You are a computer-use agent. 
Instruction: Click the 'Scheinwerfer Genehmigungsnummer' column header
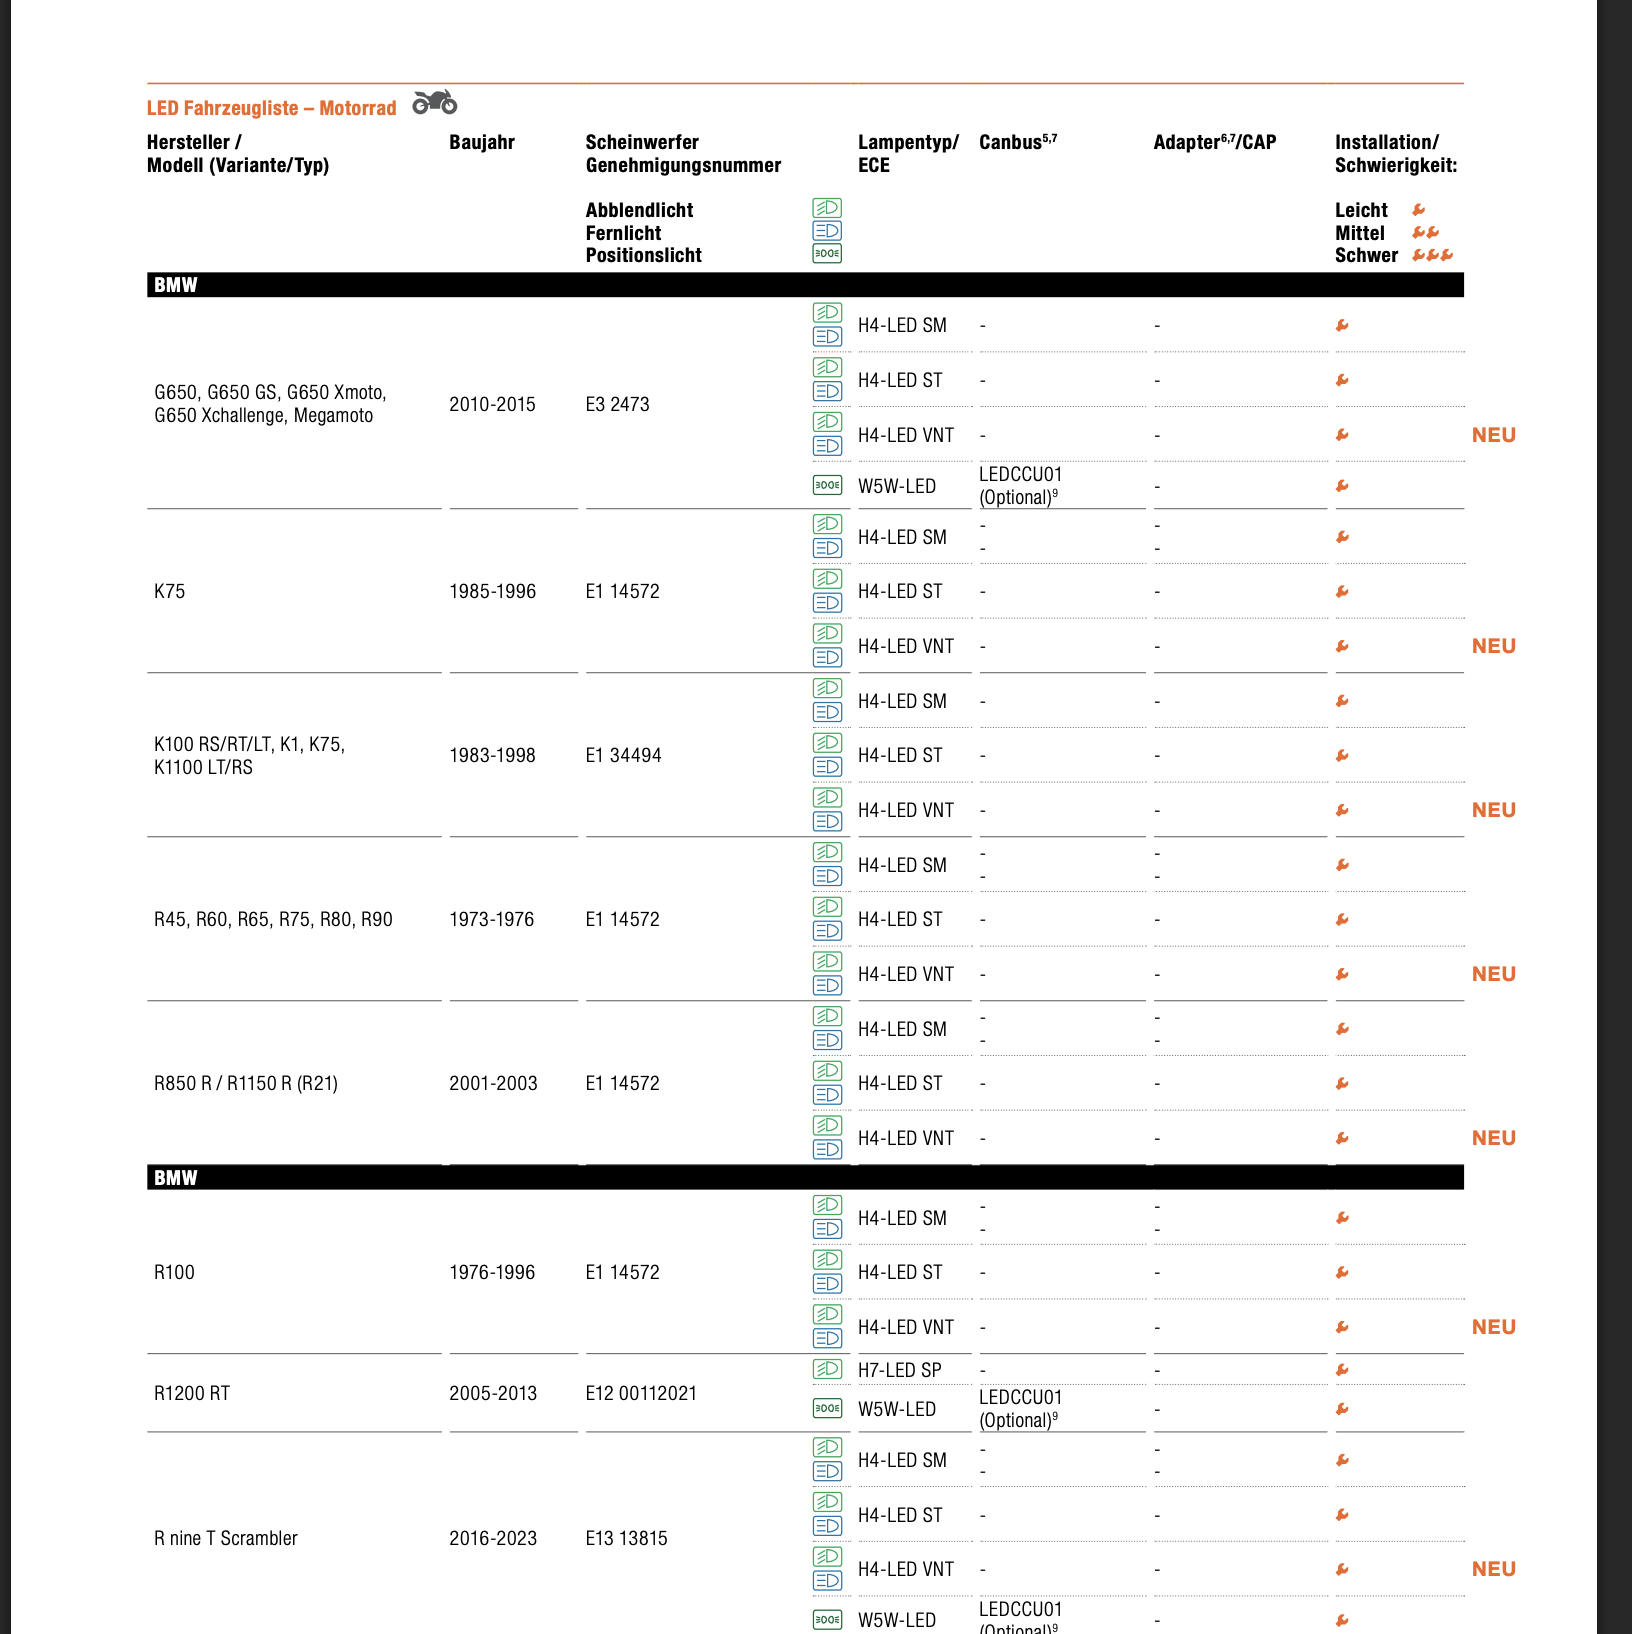(683, 154)
